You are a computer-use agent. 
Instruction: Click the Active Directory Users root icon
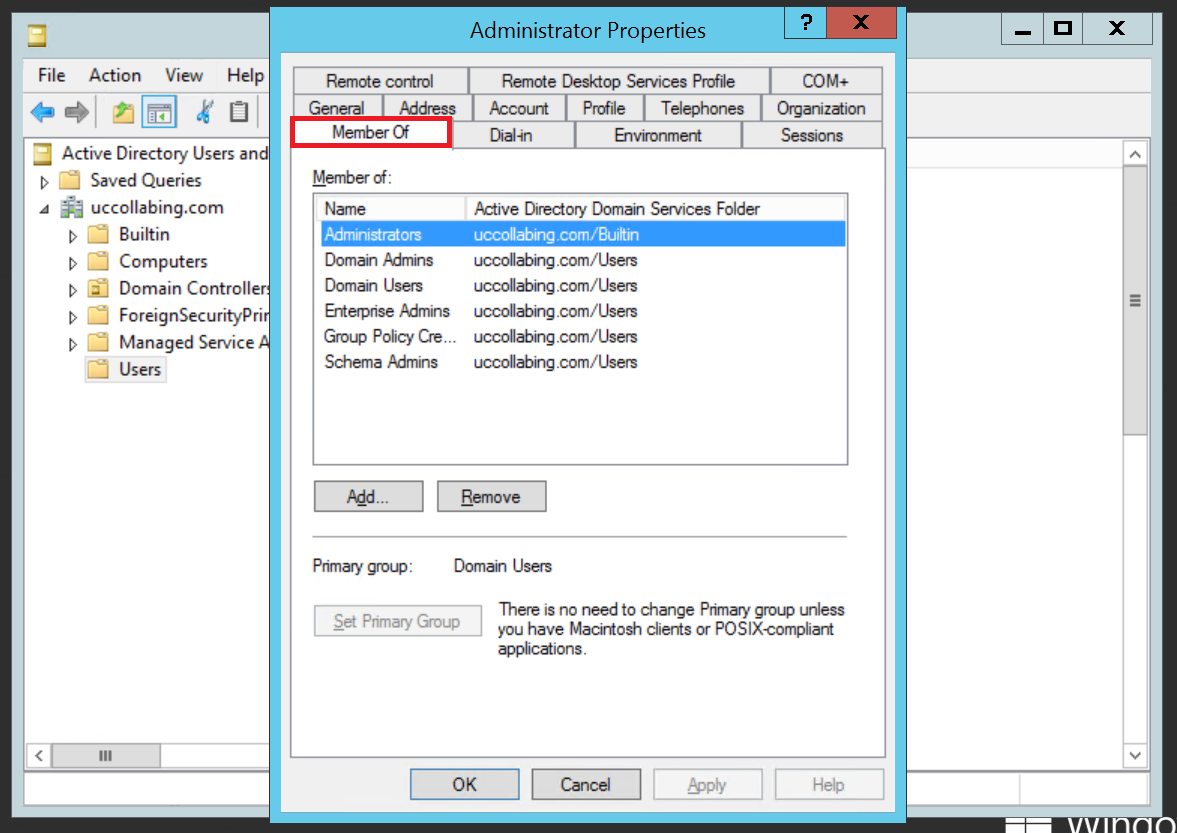43,154
